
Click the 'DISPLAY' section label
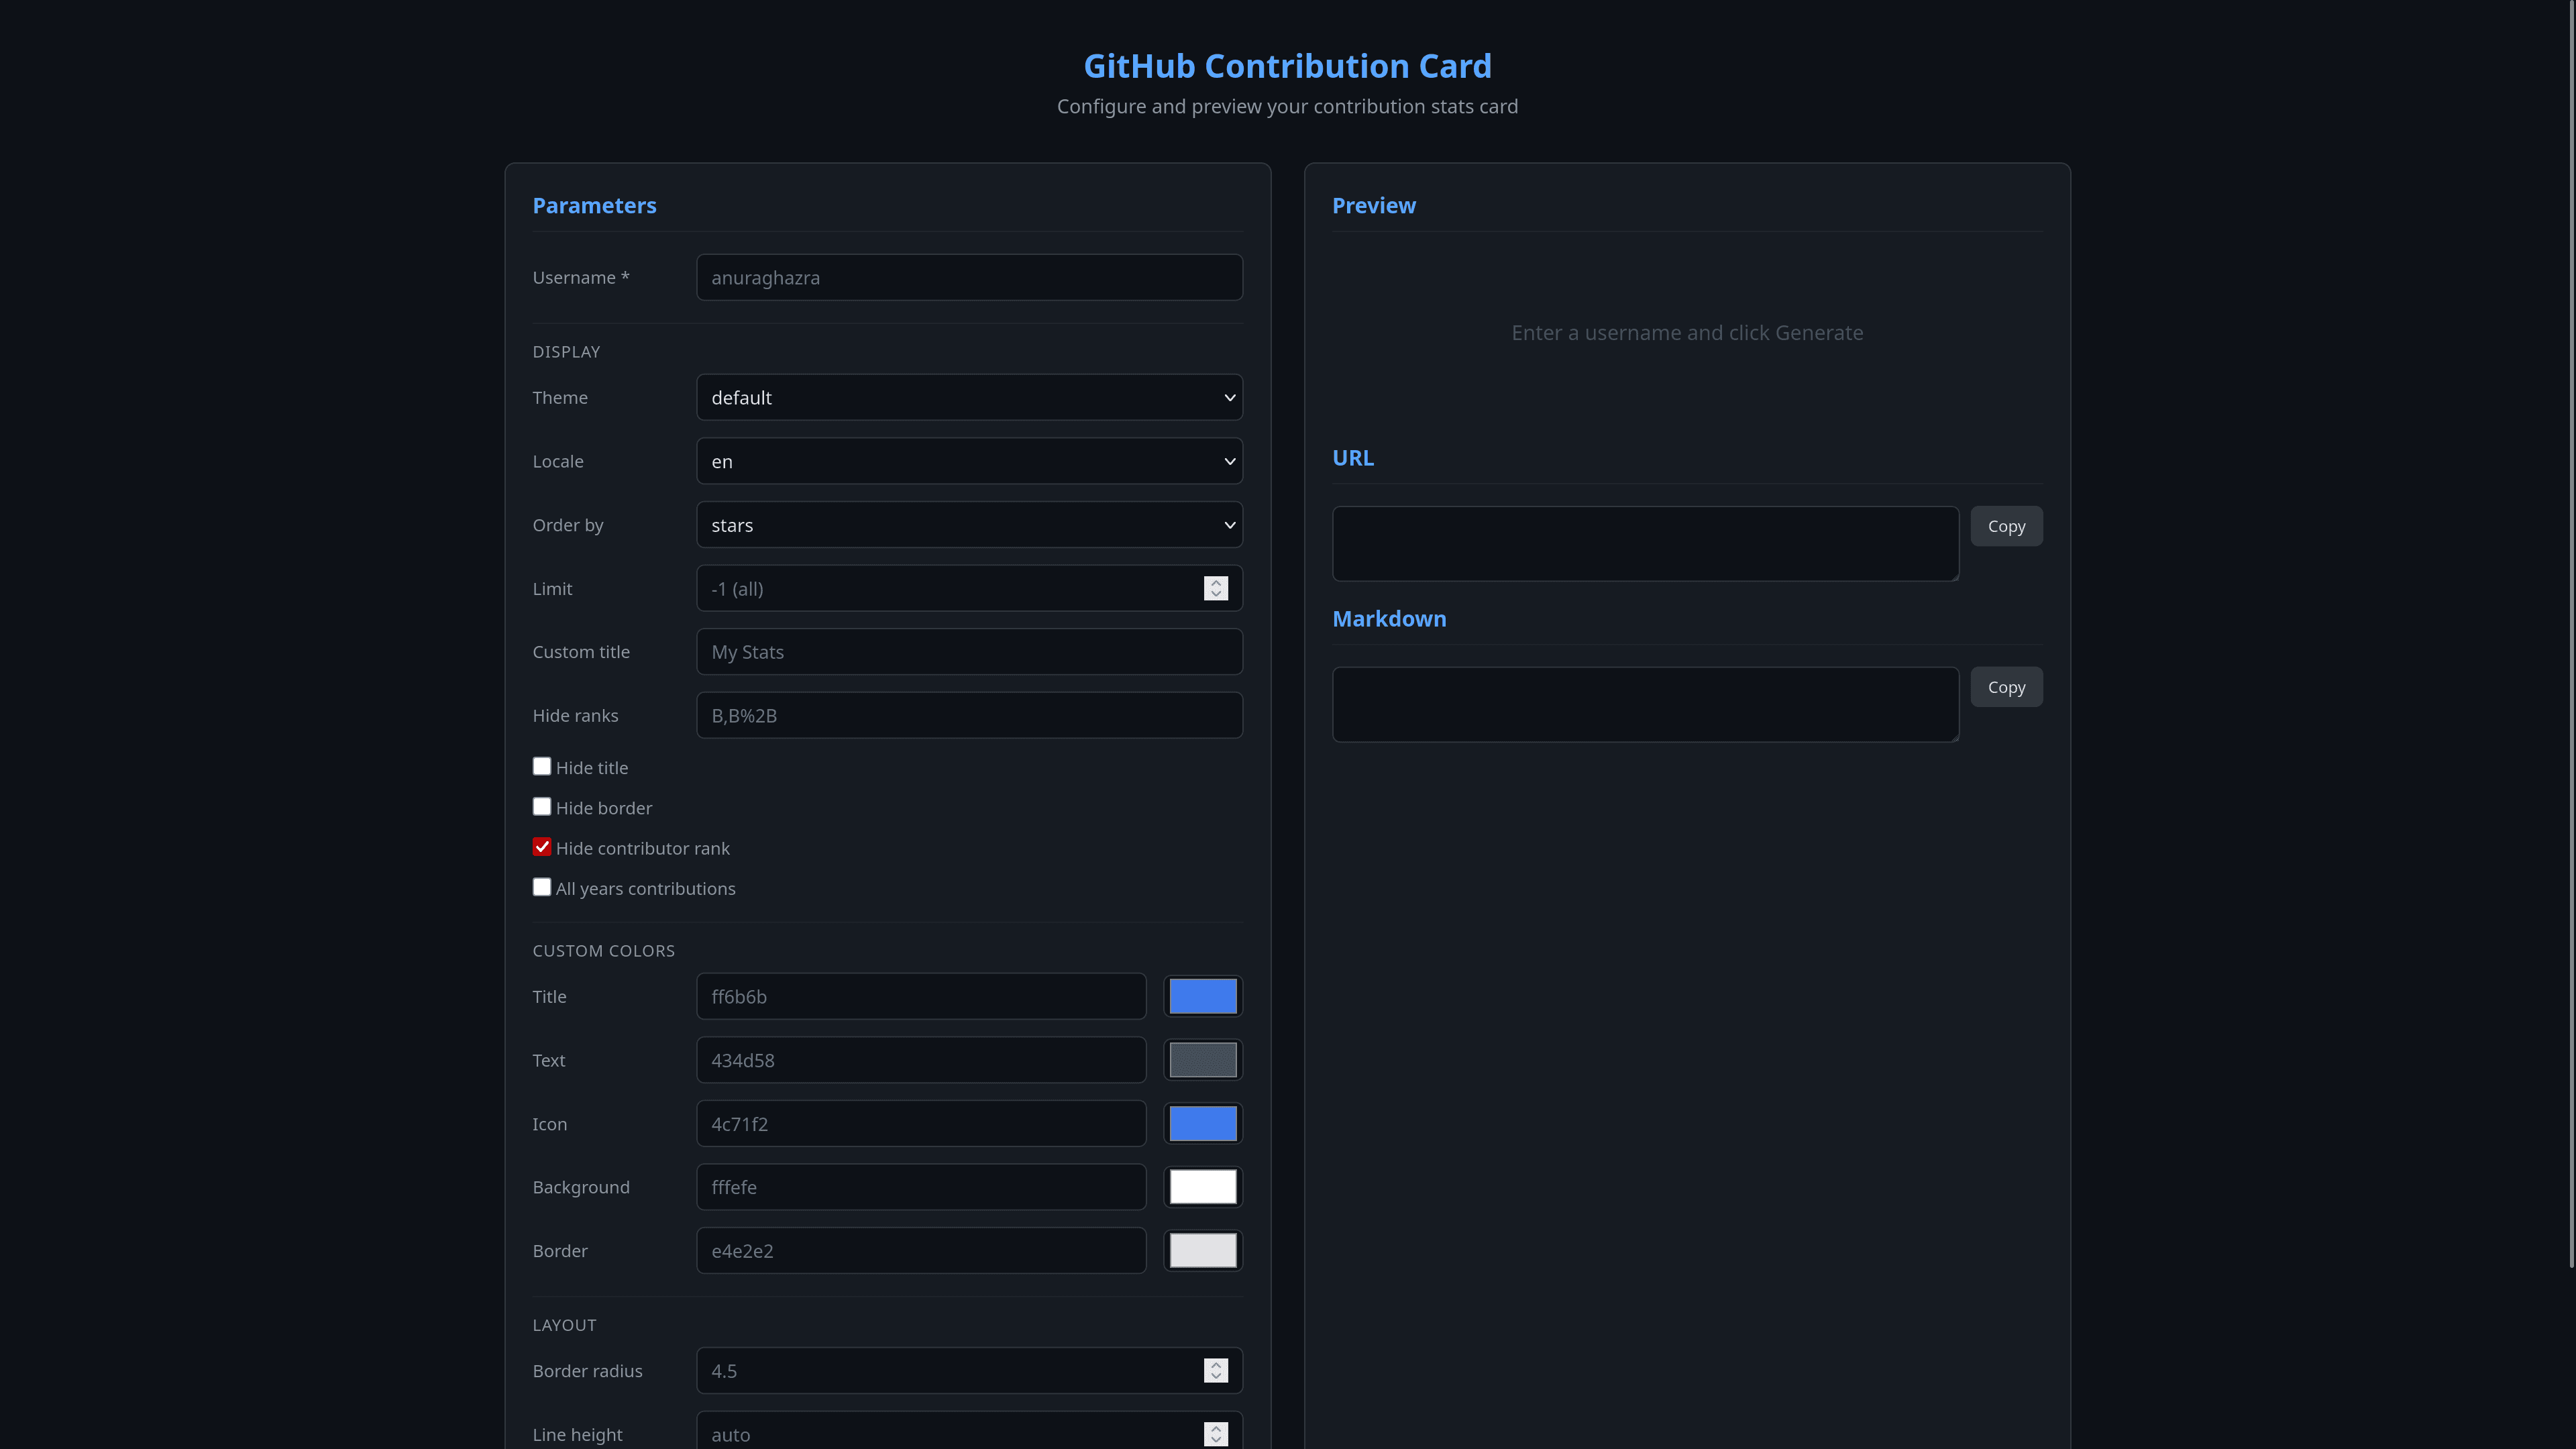(566, 352)
